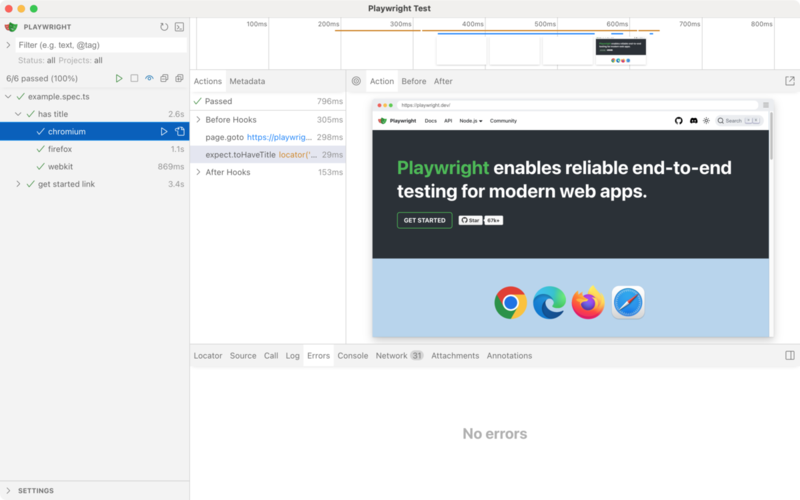800x500 pixels.
Task: Click the reload tests icon
Action: point(164,27)
